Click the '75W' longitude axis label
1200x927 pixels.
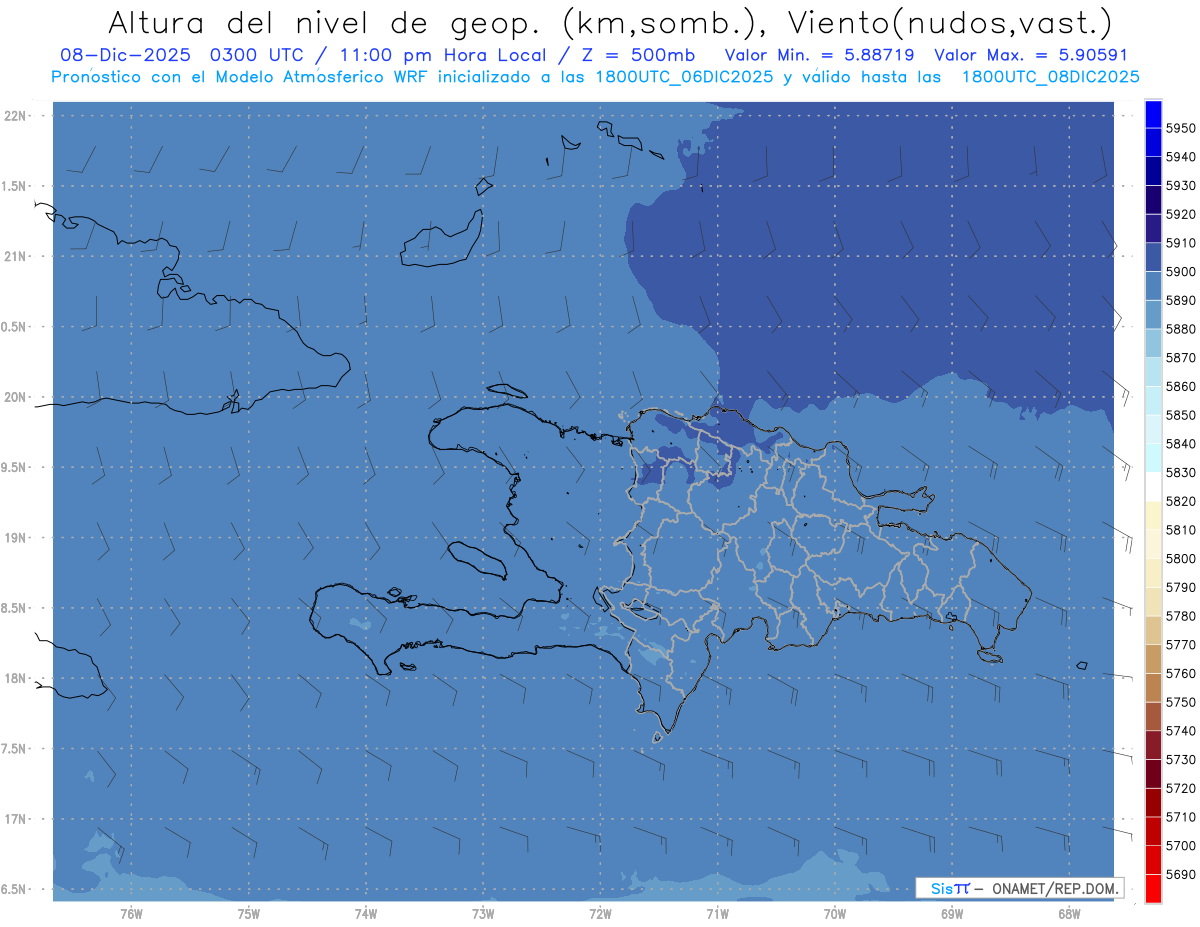(249, 914)
